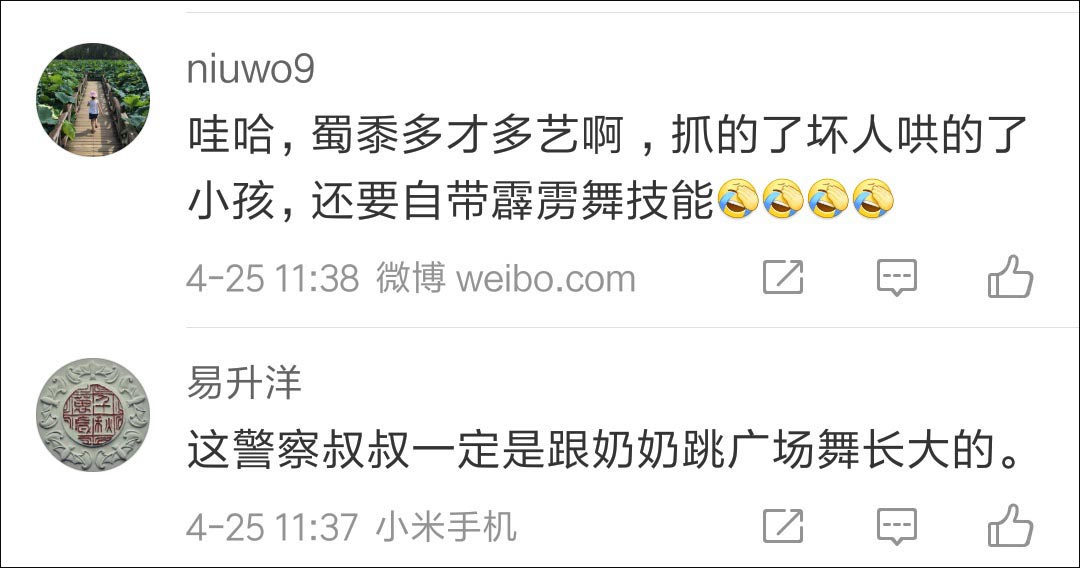
Task: Like niuwo9's comment with thumbs-up icon
Action: [1010, 276]
